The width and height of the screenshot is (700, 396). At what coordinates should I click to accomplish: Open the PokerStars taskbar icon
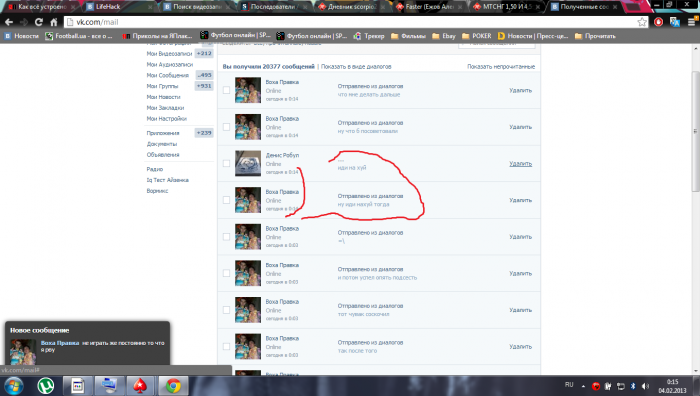[x=140, y=385]
